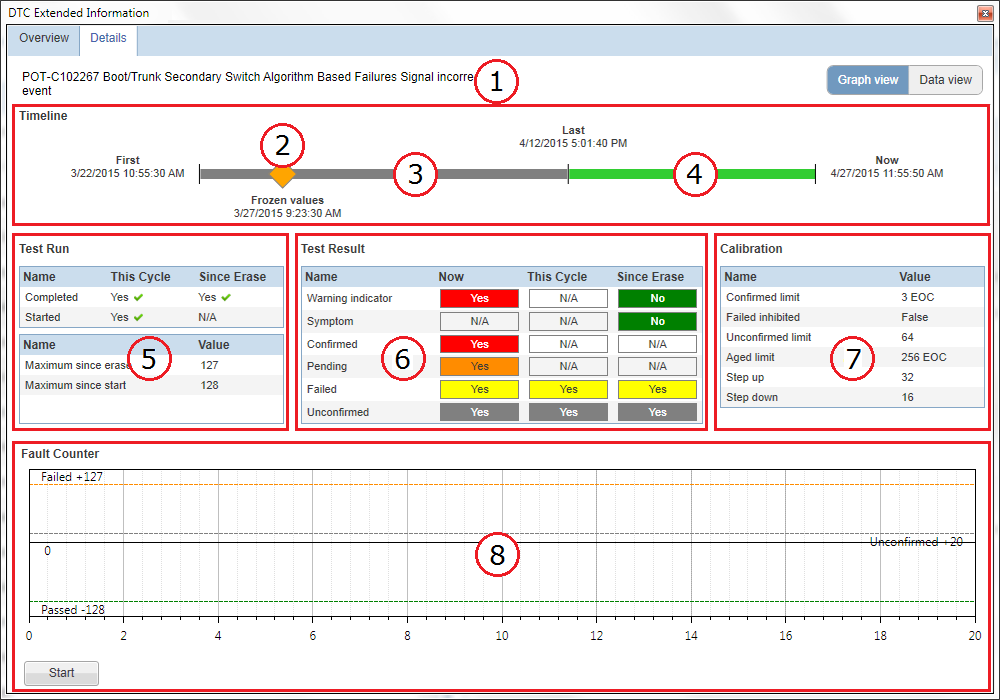Click the 'This Cycle' header in Test Run
Viewport: 1000px width, 700px height.
pos(140,277)
